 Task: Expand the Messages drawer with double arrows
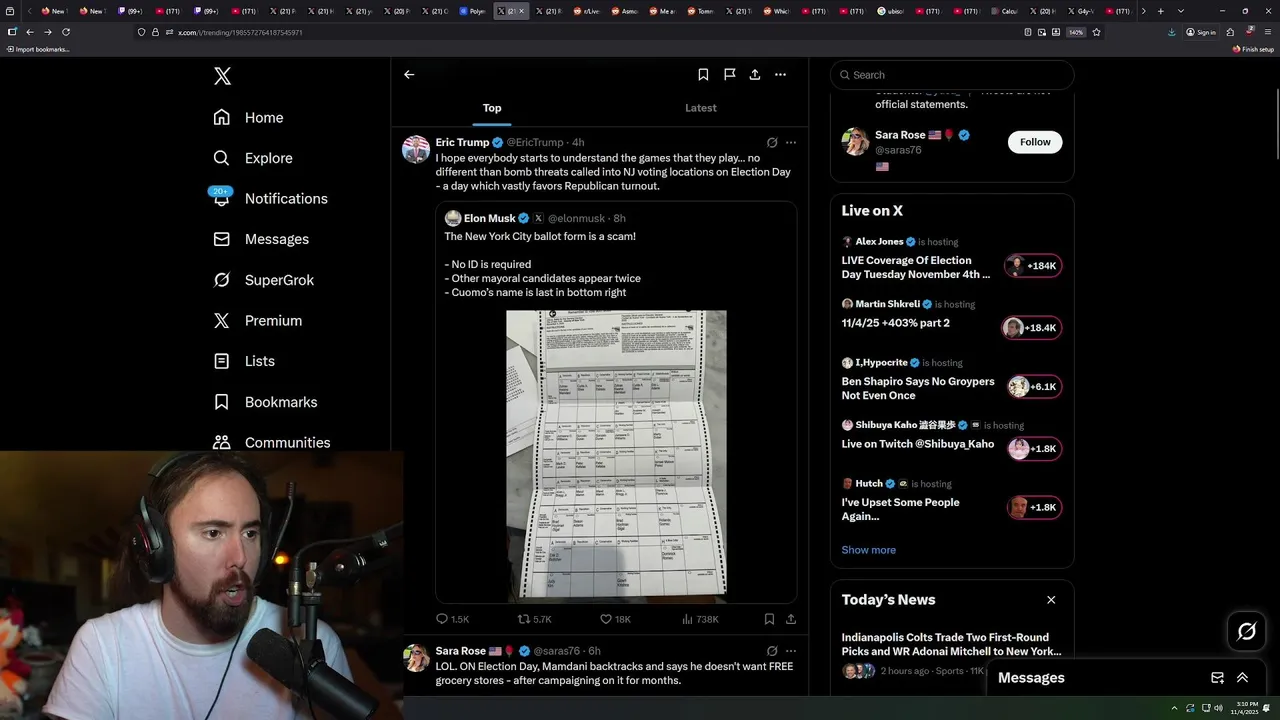tap(1242, 678)
